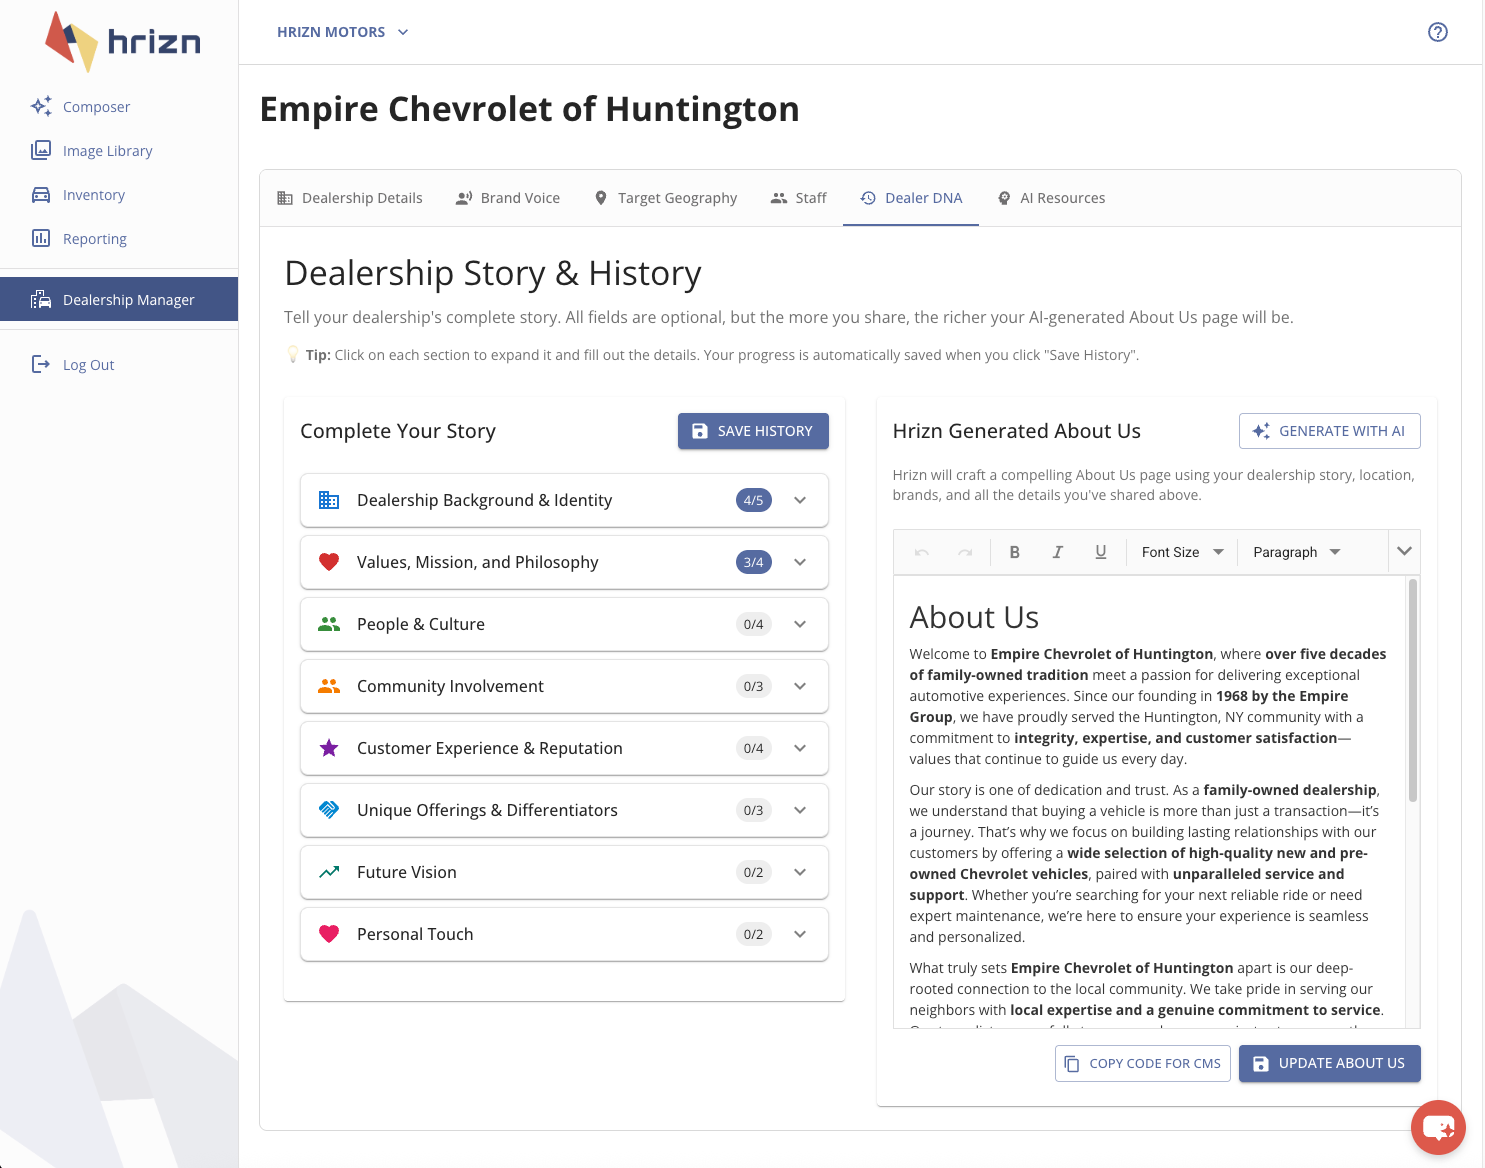Click the 4/5 progress badge
Screen dimensions: 1485x1168
coord(753,500)
